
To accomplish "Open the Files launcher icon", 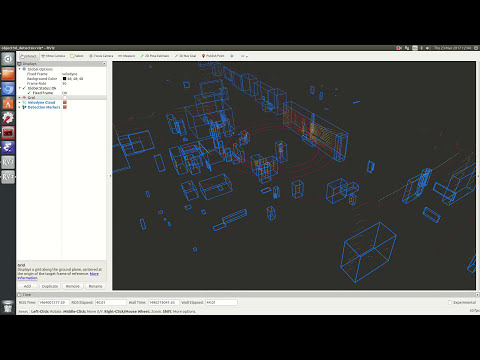I will (8, 74).
